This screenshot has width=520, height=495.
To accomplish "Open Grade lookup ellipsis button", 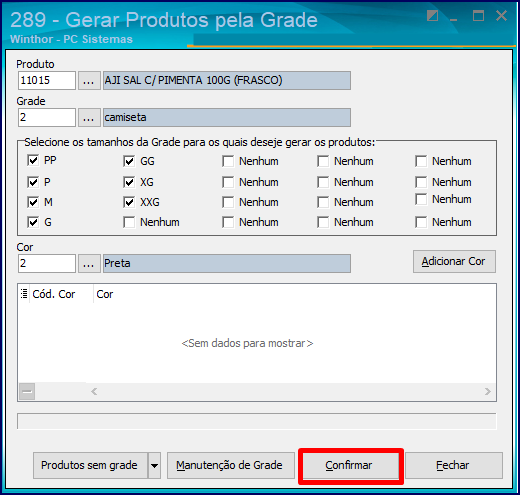I will tap(89, 118).
